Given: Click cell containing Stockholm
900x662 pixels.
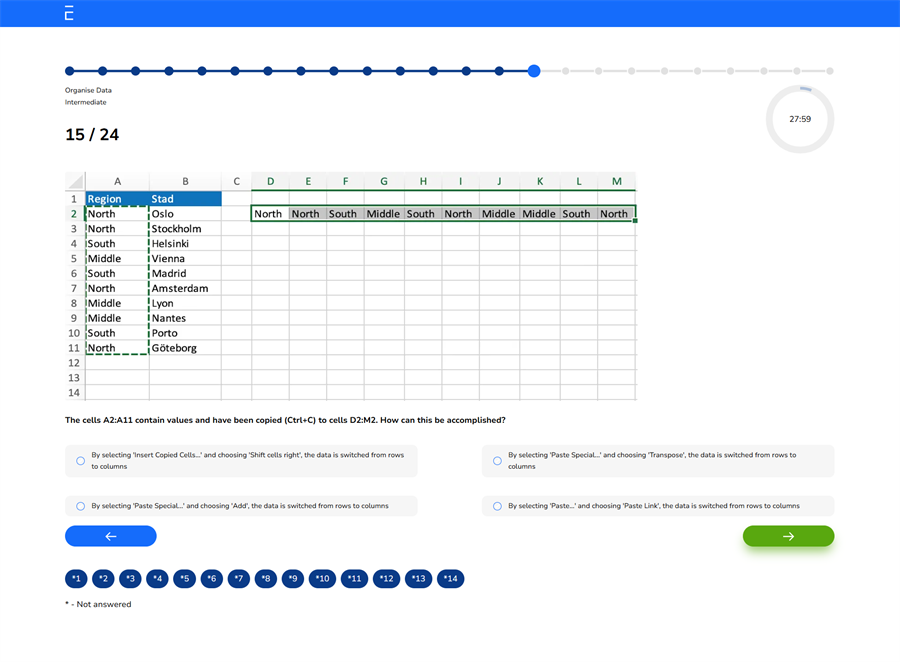Looking at the screenshot, I should (185, 229).
